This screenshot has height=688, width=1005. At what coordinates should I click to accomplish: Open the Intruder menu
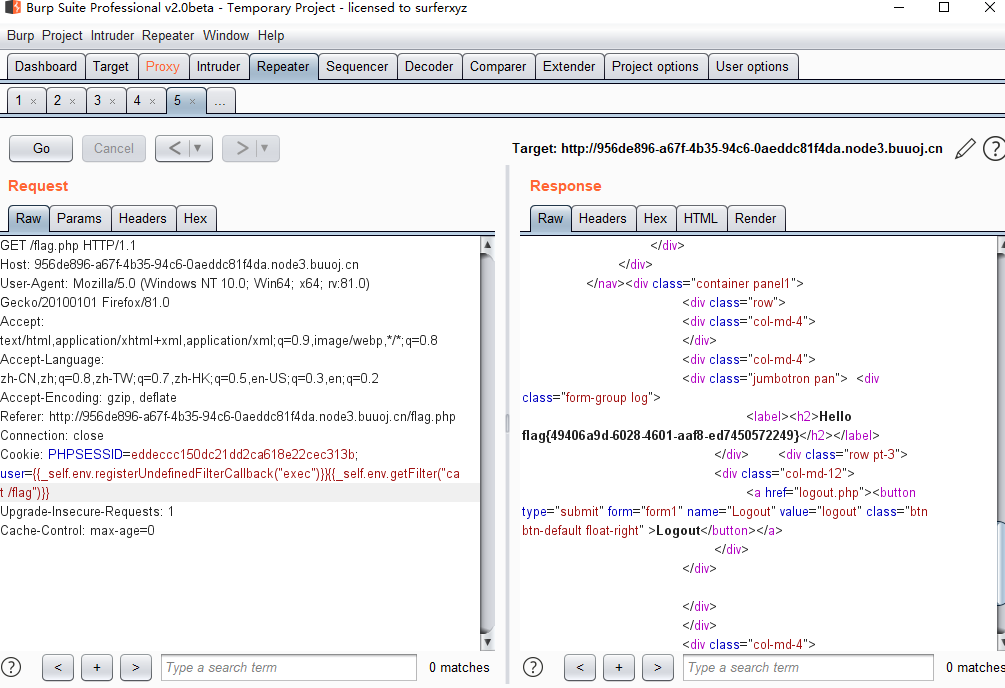tap(112, 36)
